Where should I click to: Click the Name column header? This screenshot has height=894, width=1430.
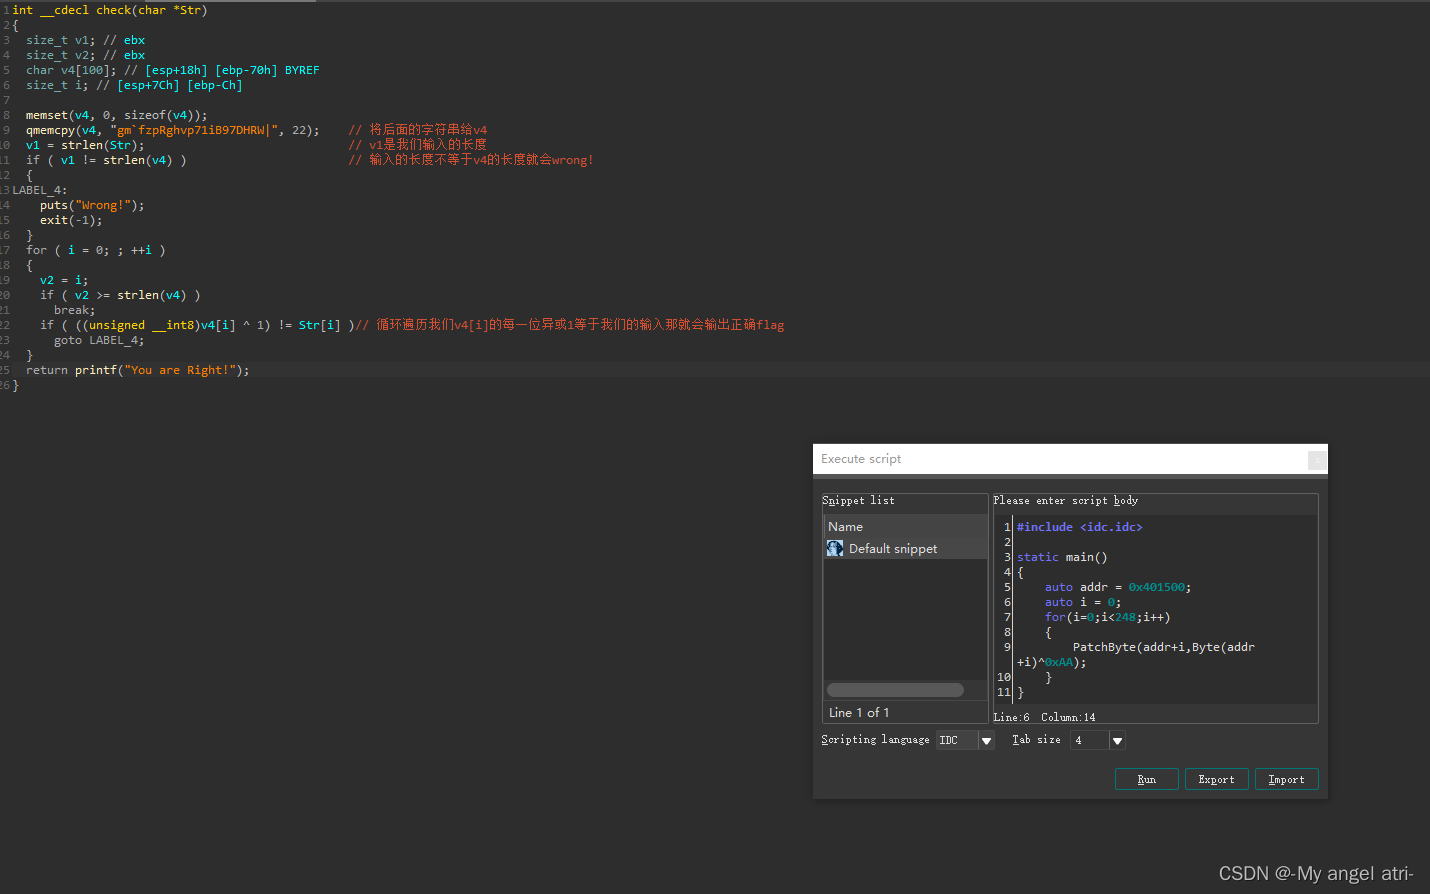pos(905,526)
